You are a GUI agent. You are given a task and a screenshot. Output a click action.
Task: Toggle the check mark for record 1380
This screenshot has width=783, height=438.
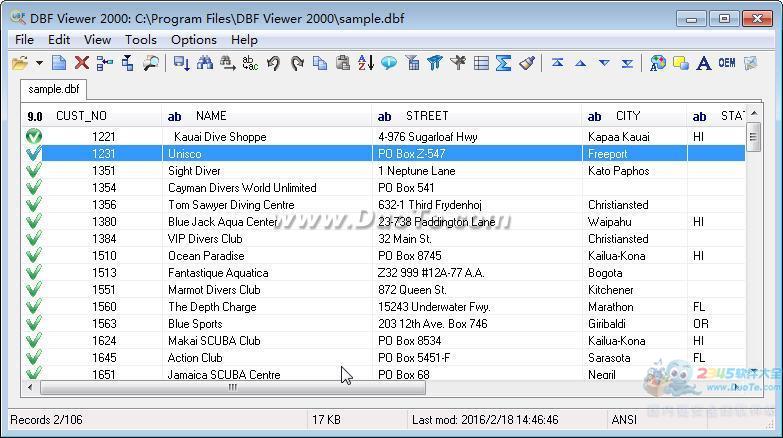click(33, 221)
